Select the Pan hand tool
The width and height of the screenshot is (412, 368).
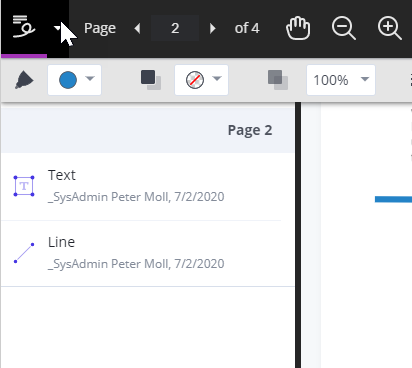298,28
